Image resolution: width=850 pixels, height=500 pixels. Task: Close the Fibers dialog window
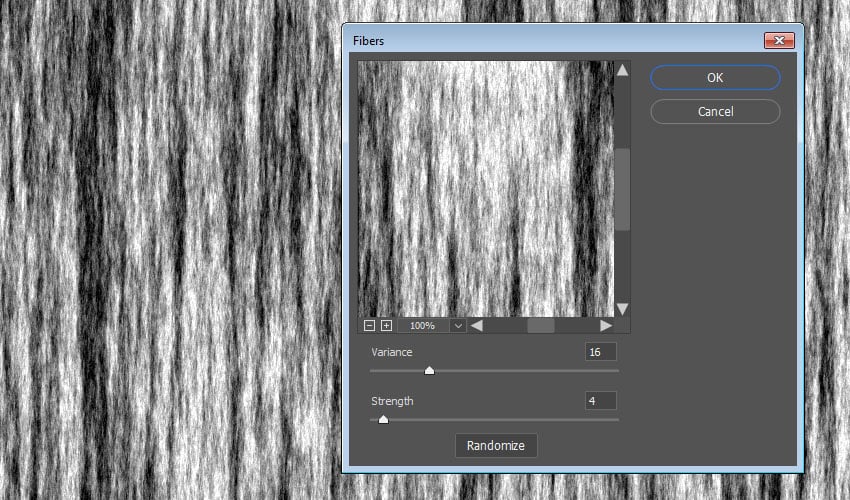(x=779, y=40)
